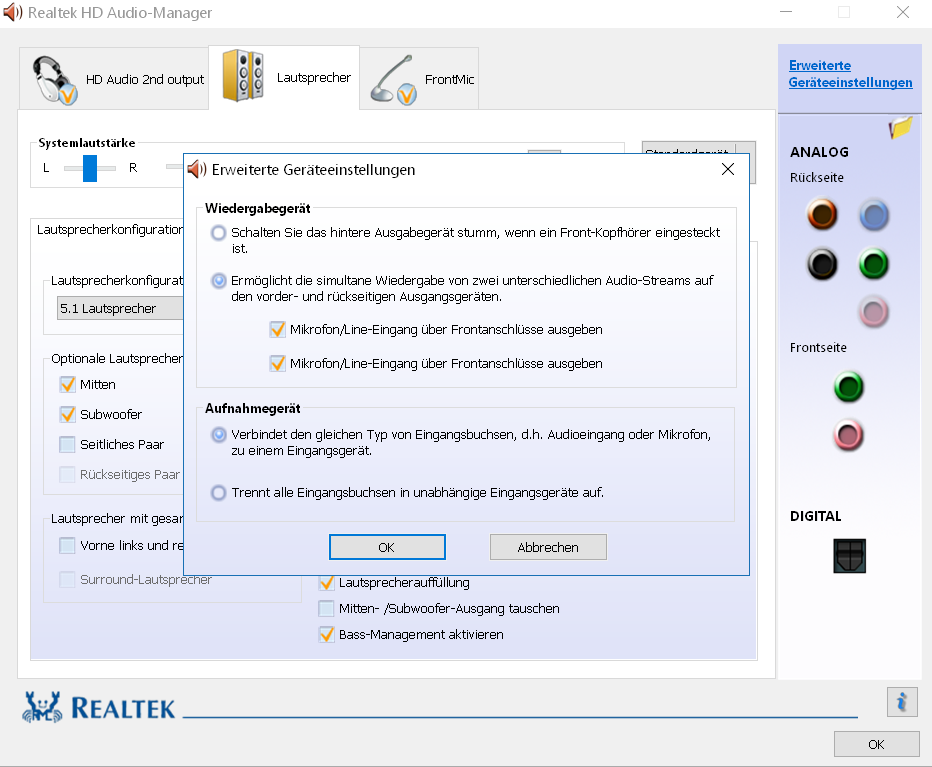Open the Lautsprecherkonfiguration sub-tab

[x=108, y=230]
